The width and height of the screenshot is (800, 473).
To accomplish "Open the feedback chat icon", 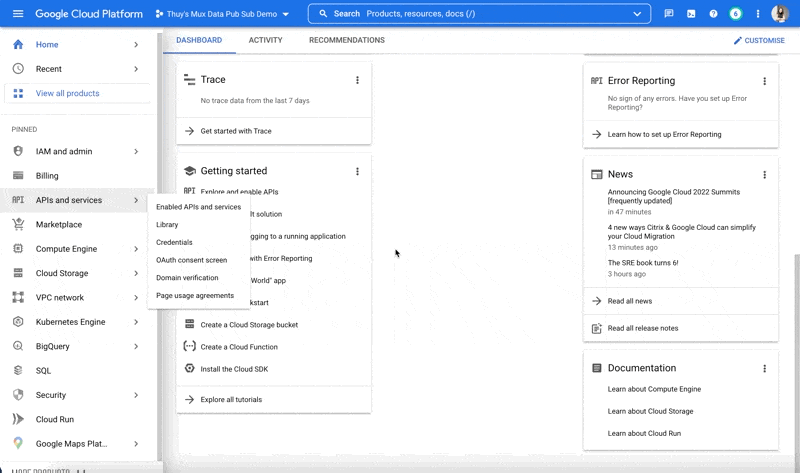I will [669, 14].
